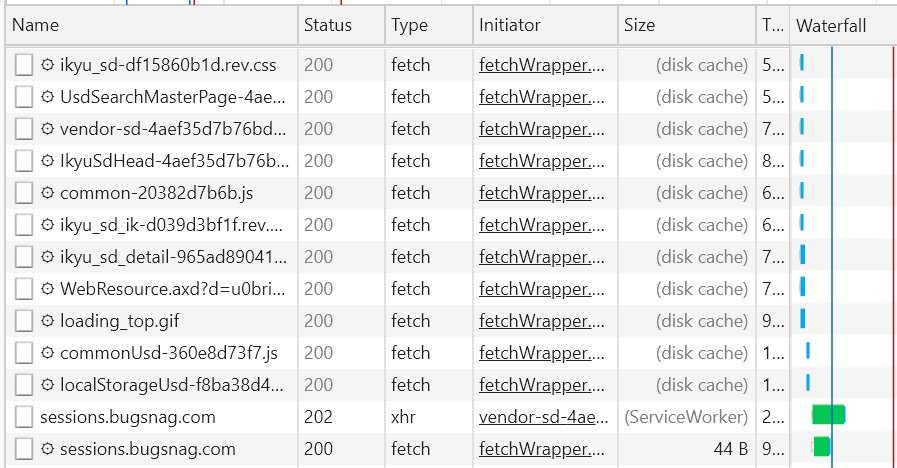Click the gear icon beside commonUsd-360e8d73f7.js
The image size is (897, 468).
click(47, 353)
